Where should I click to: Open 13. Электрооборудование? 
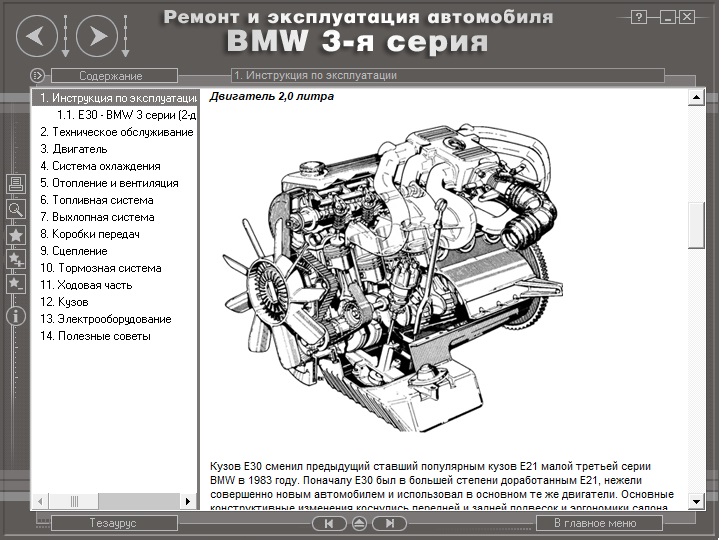point(106,319)
